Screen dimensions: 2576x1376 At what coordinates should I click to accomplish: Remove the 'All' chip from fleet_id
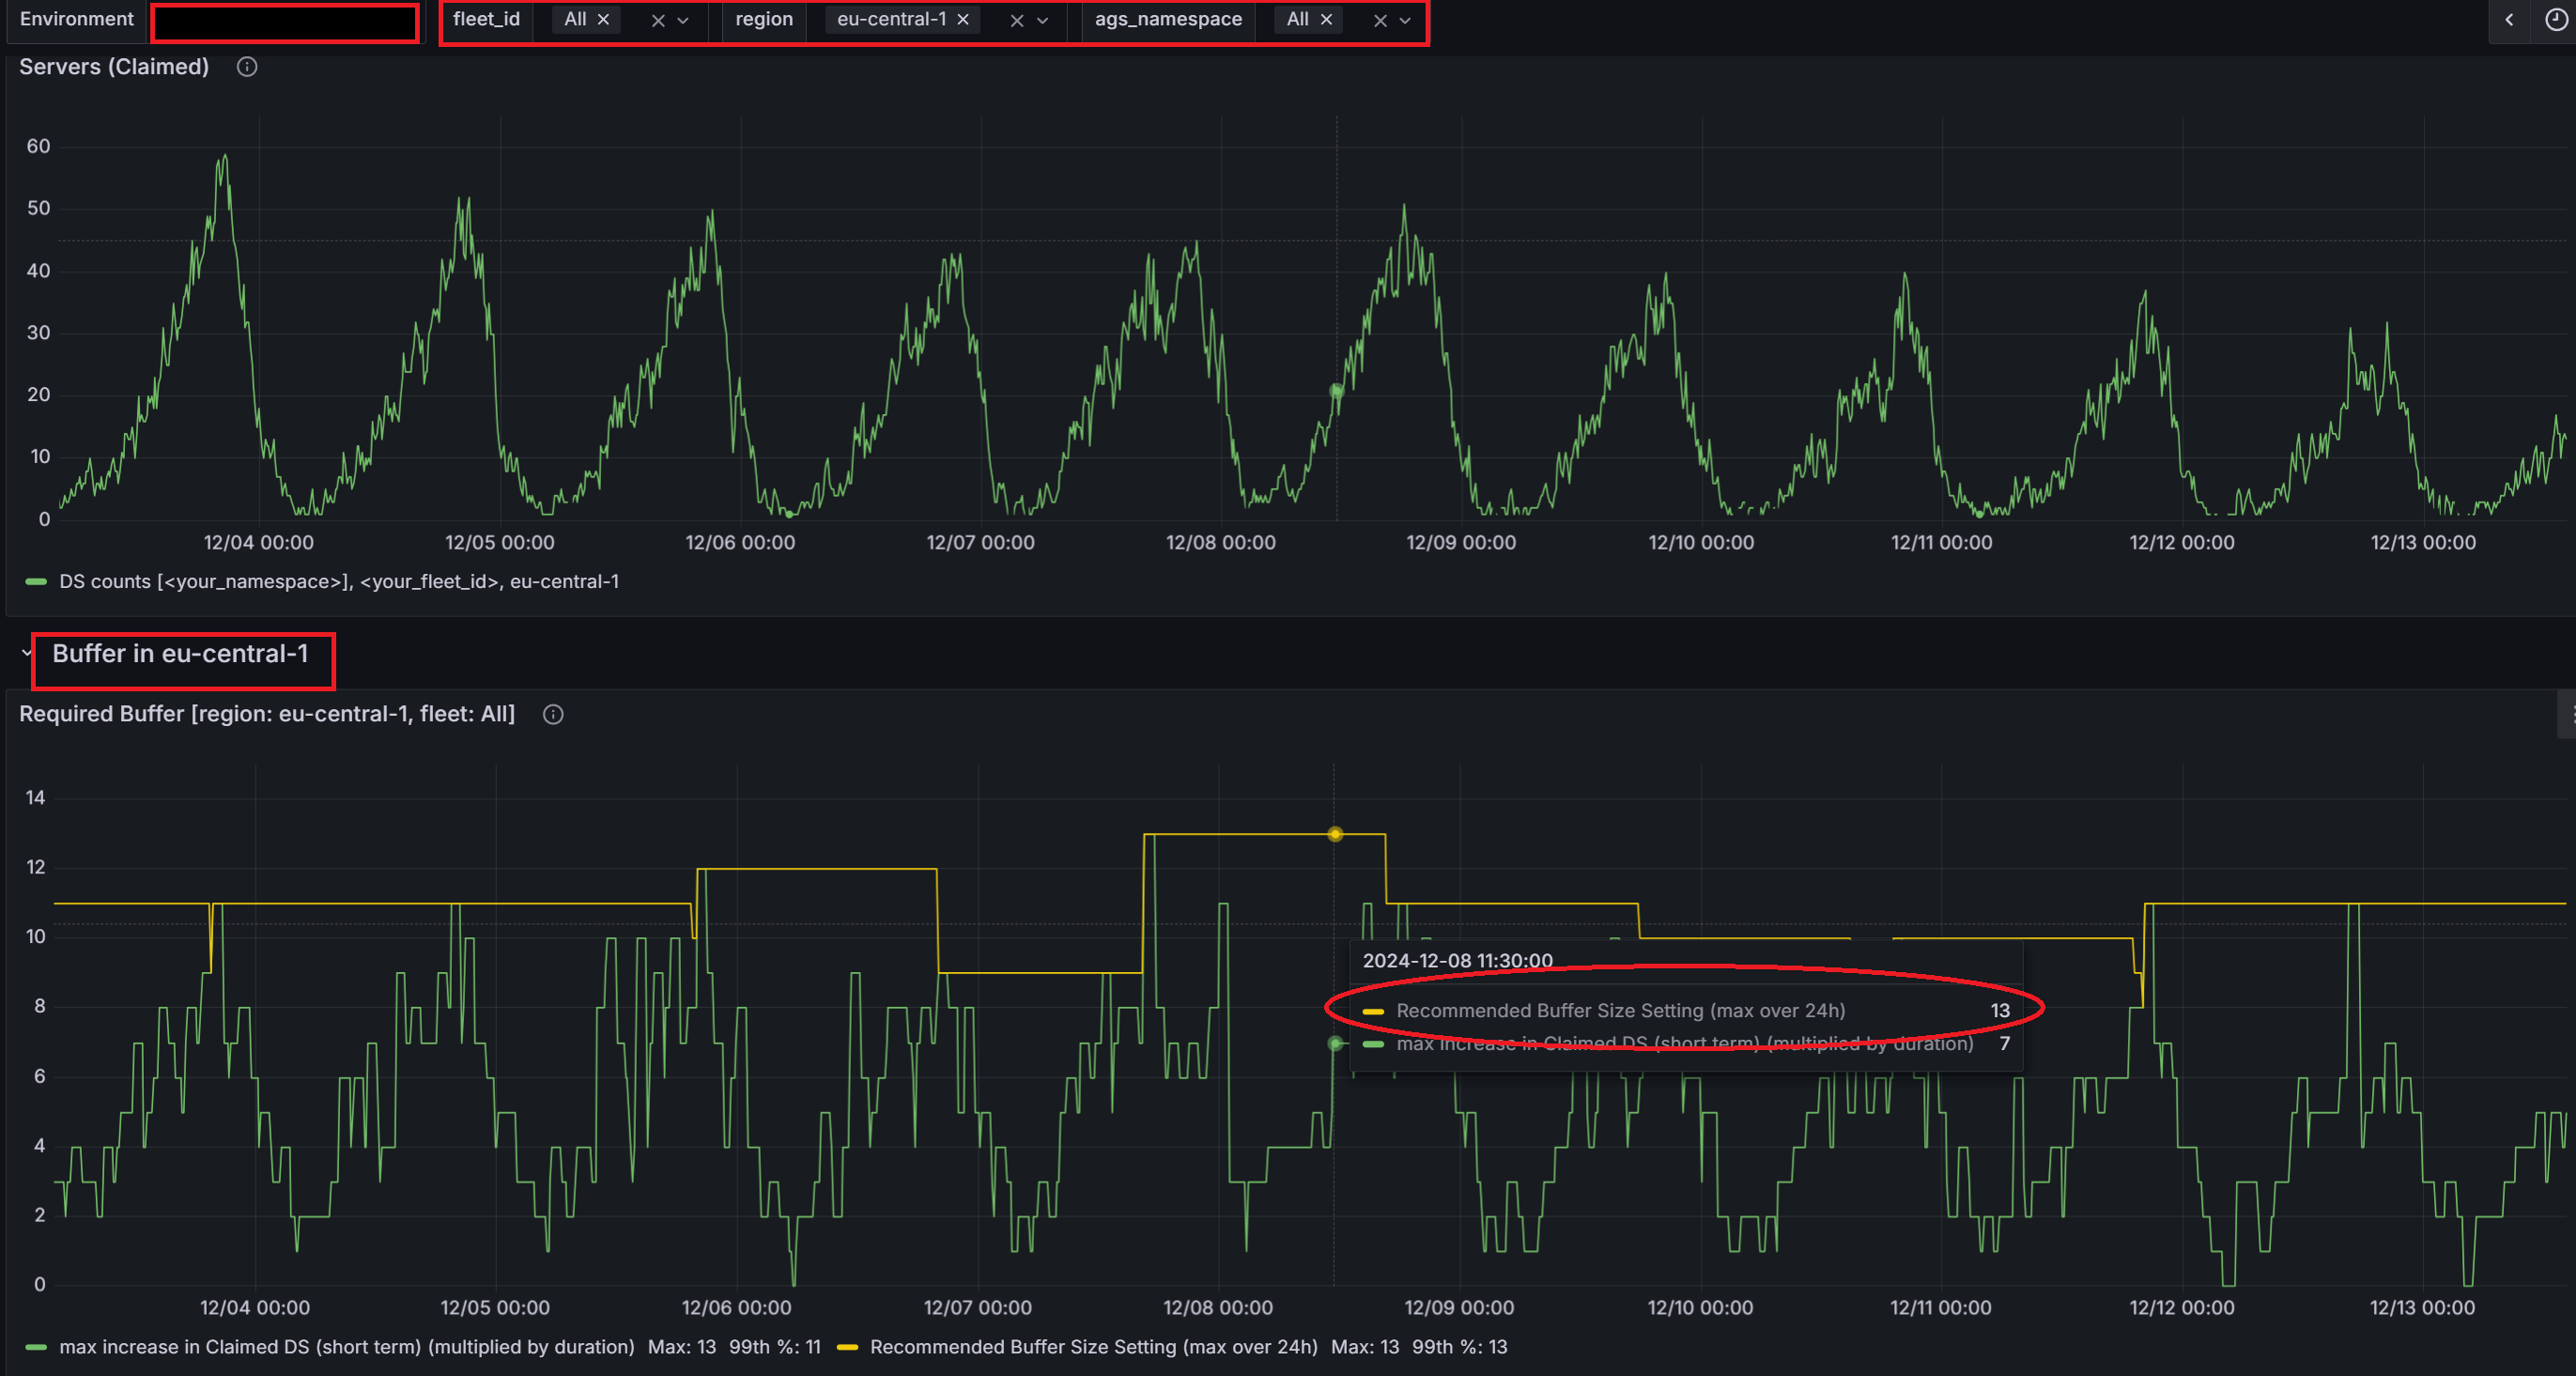[603, 20]
